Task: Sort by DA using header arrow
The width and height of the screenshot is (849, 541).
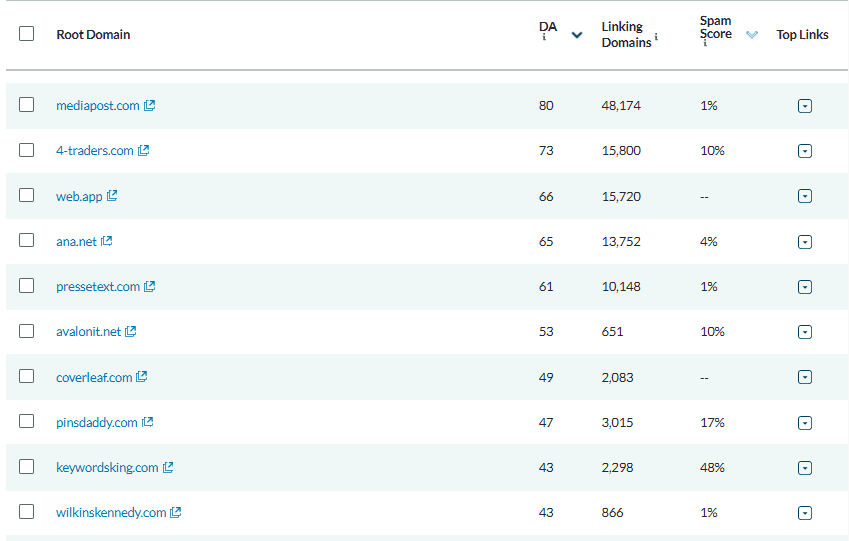Action: [576, 35]
